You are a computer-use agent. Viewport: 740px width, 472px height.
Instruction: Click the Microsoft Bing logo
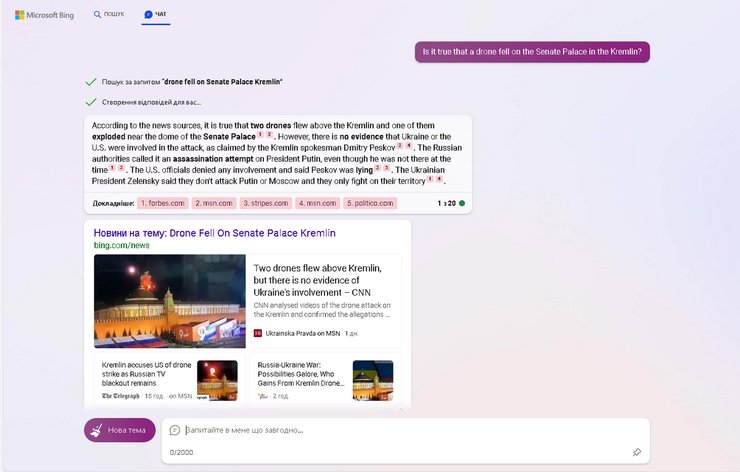coord(44,15)
